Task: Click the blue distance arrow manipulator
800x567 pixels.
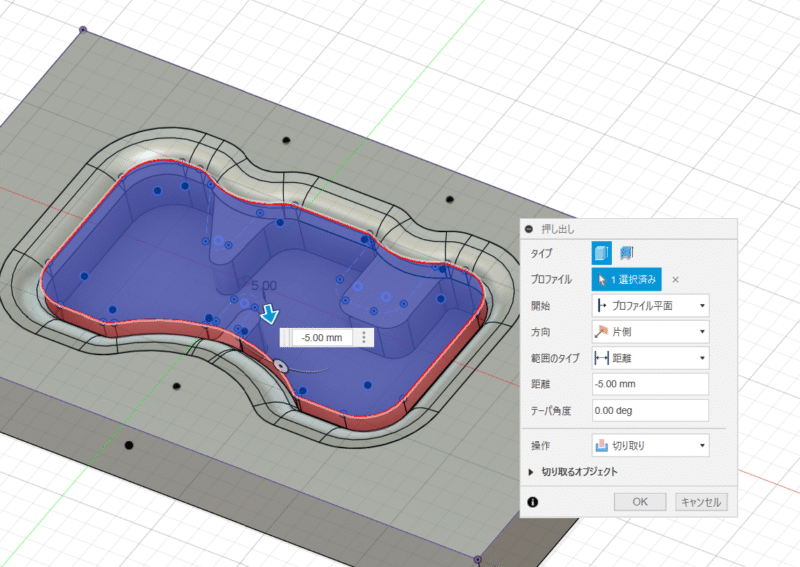Action: coord(269,315)
